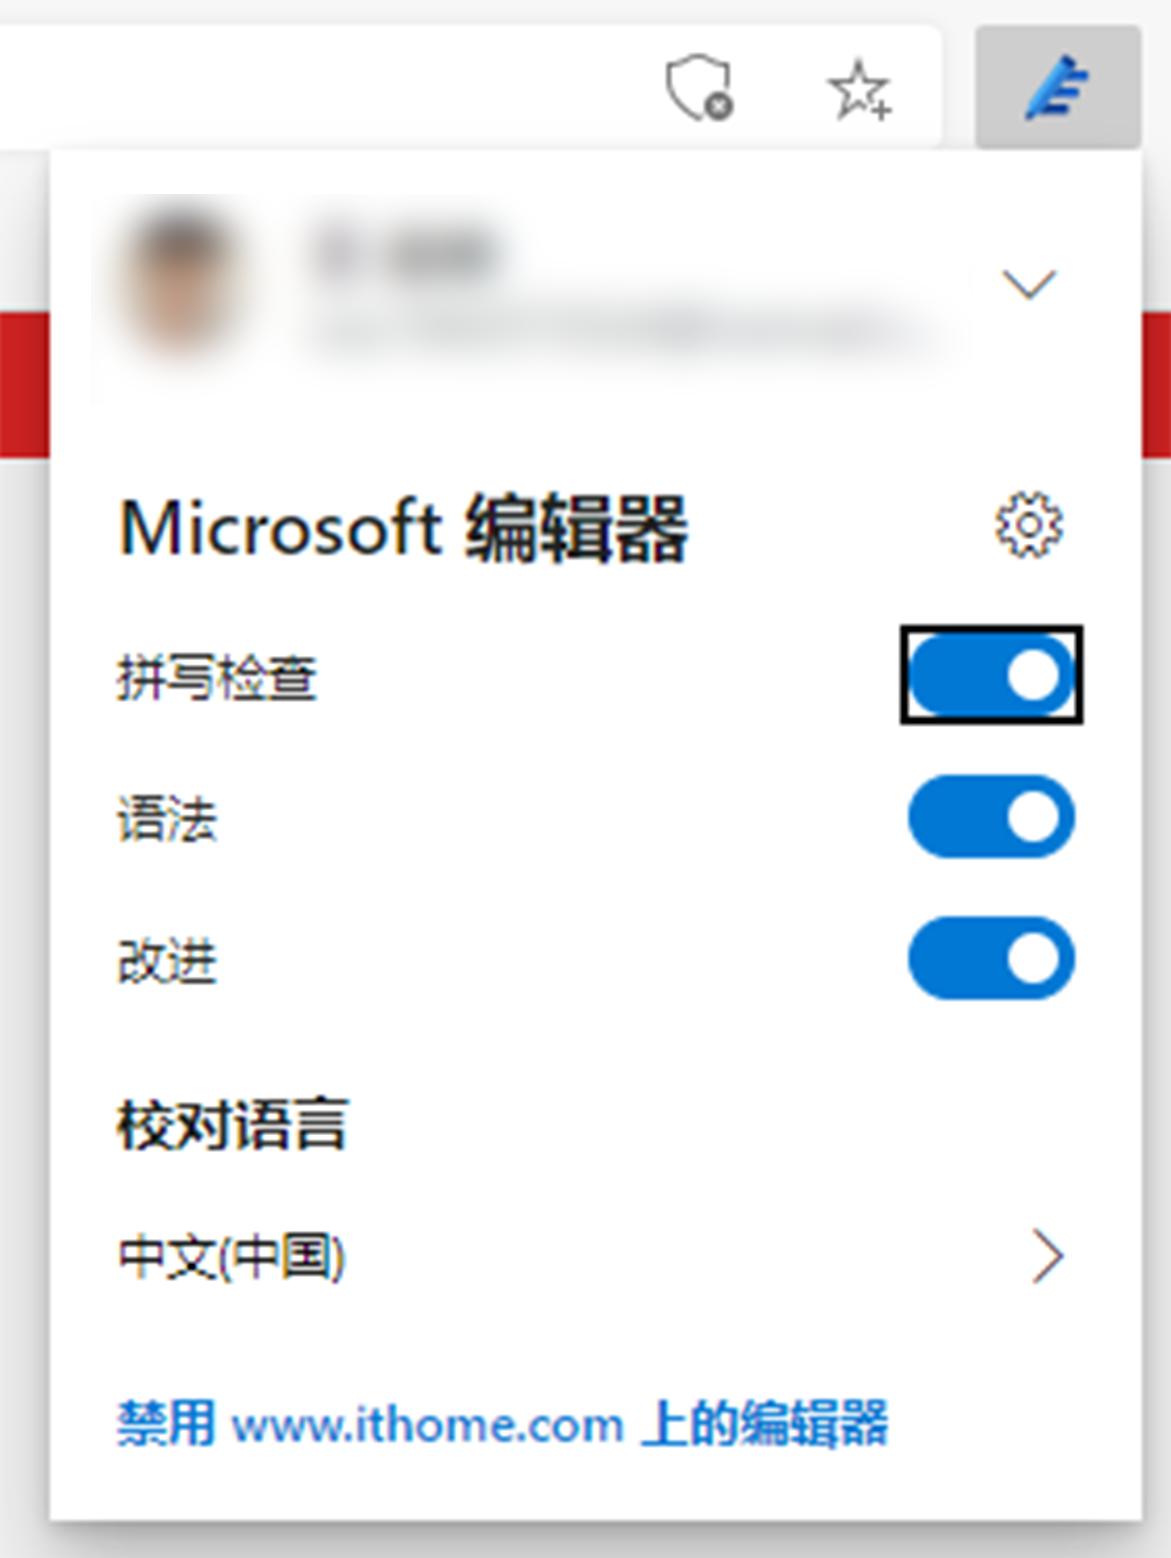Open the tracking prevention shield icon
Screen dimensions: 1171x1558
coord(699,89)
